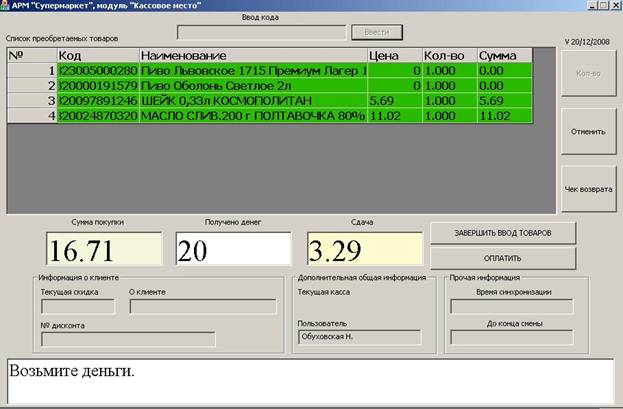Click the ОПЛАТИТЬ button

click(503, 258)
